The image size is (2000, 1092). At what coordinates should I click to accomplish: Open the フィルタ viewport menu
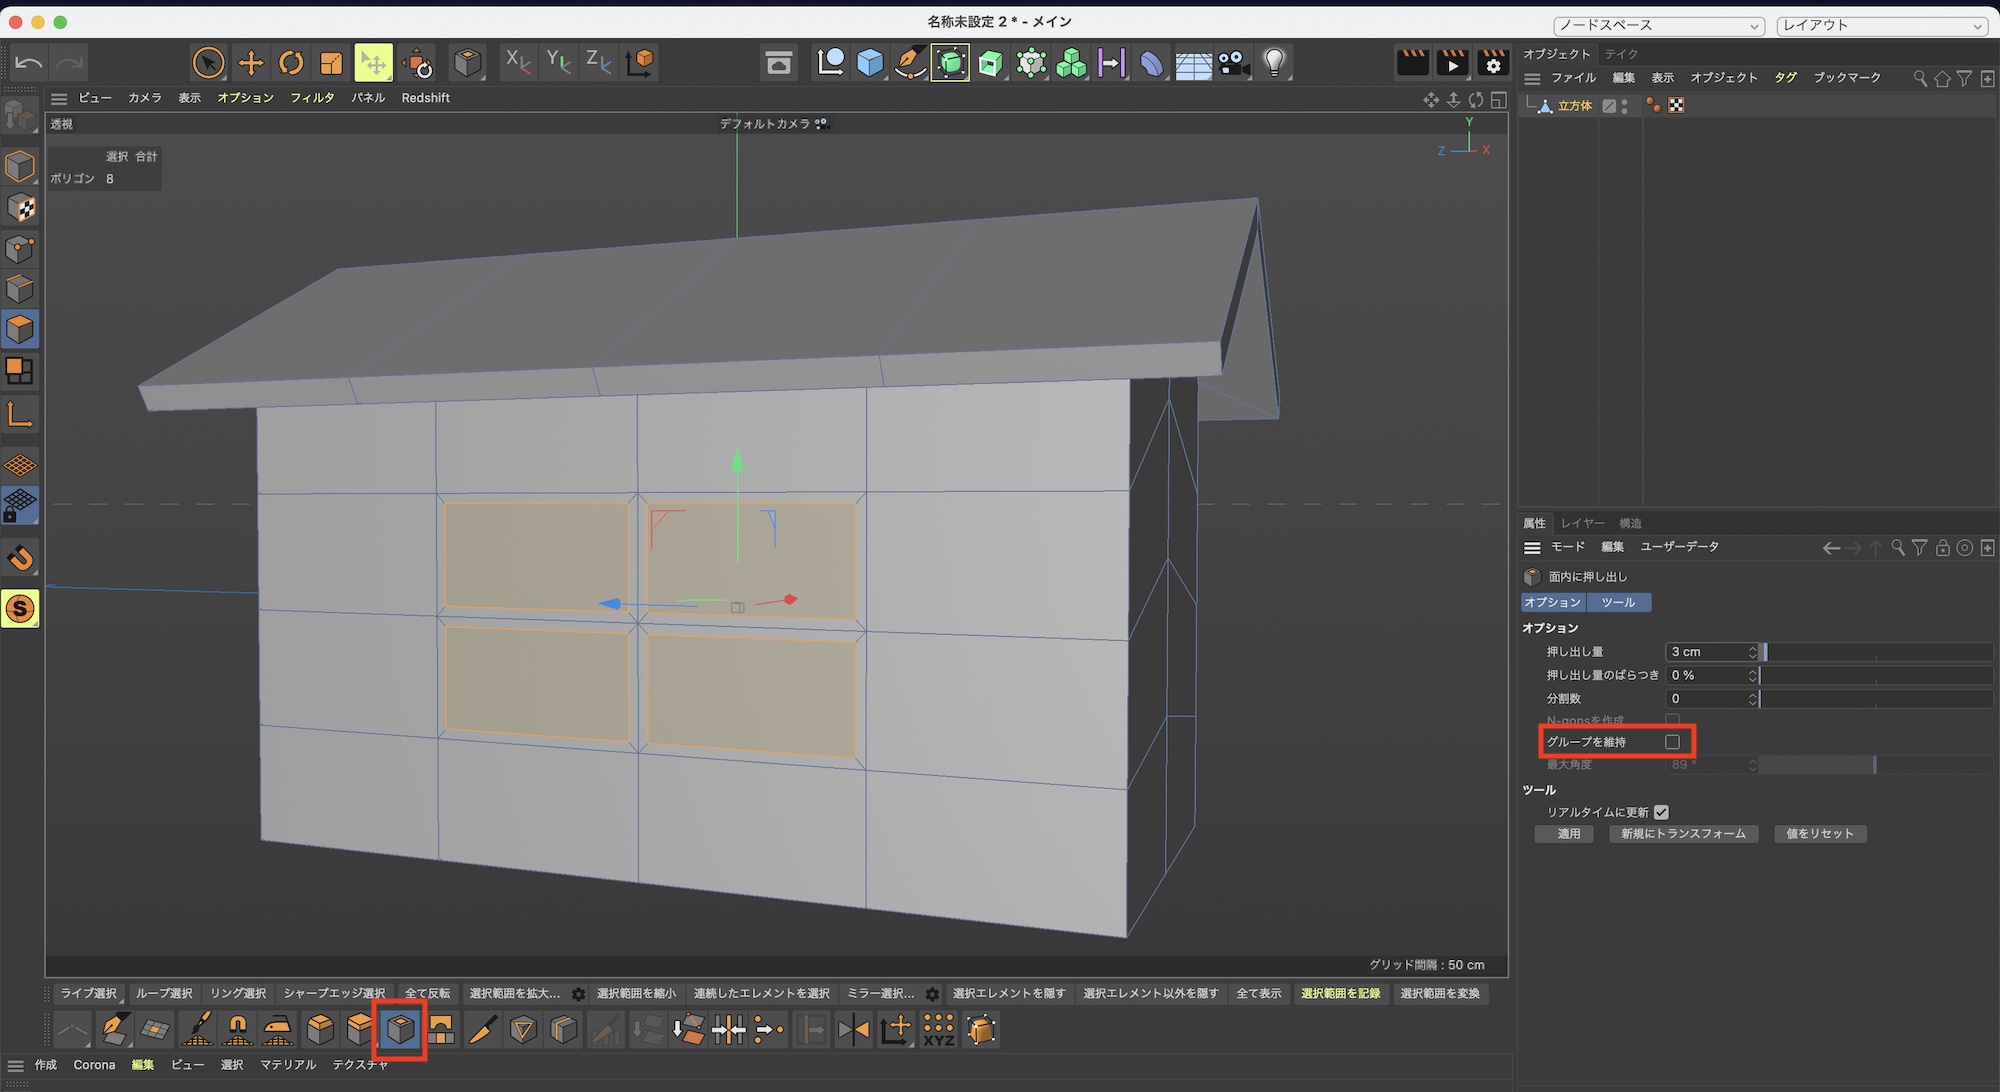coord(312,98)
